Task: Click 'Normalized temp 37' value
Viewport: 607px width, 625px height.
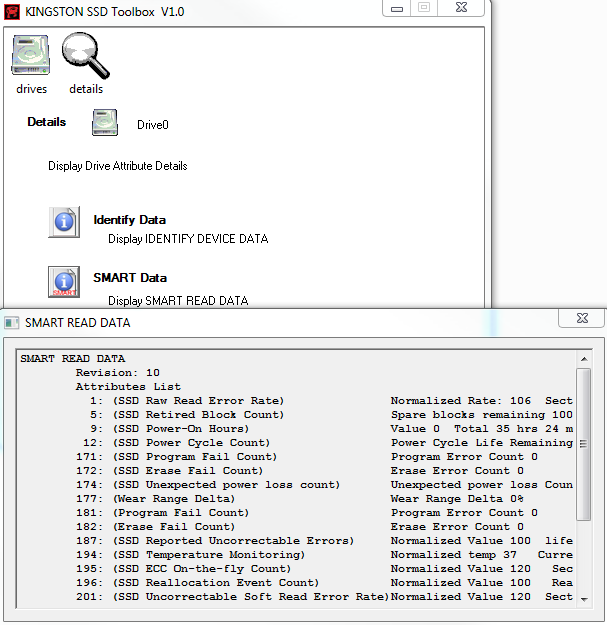Action: 454,554
